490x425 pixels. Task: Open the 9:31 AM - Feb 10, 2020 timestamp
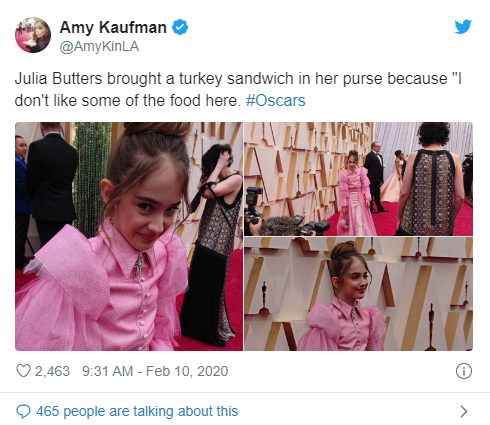pyautogui.click(x=155, y=371)
